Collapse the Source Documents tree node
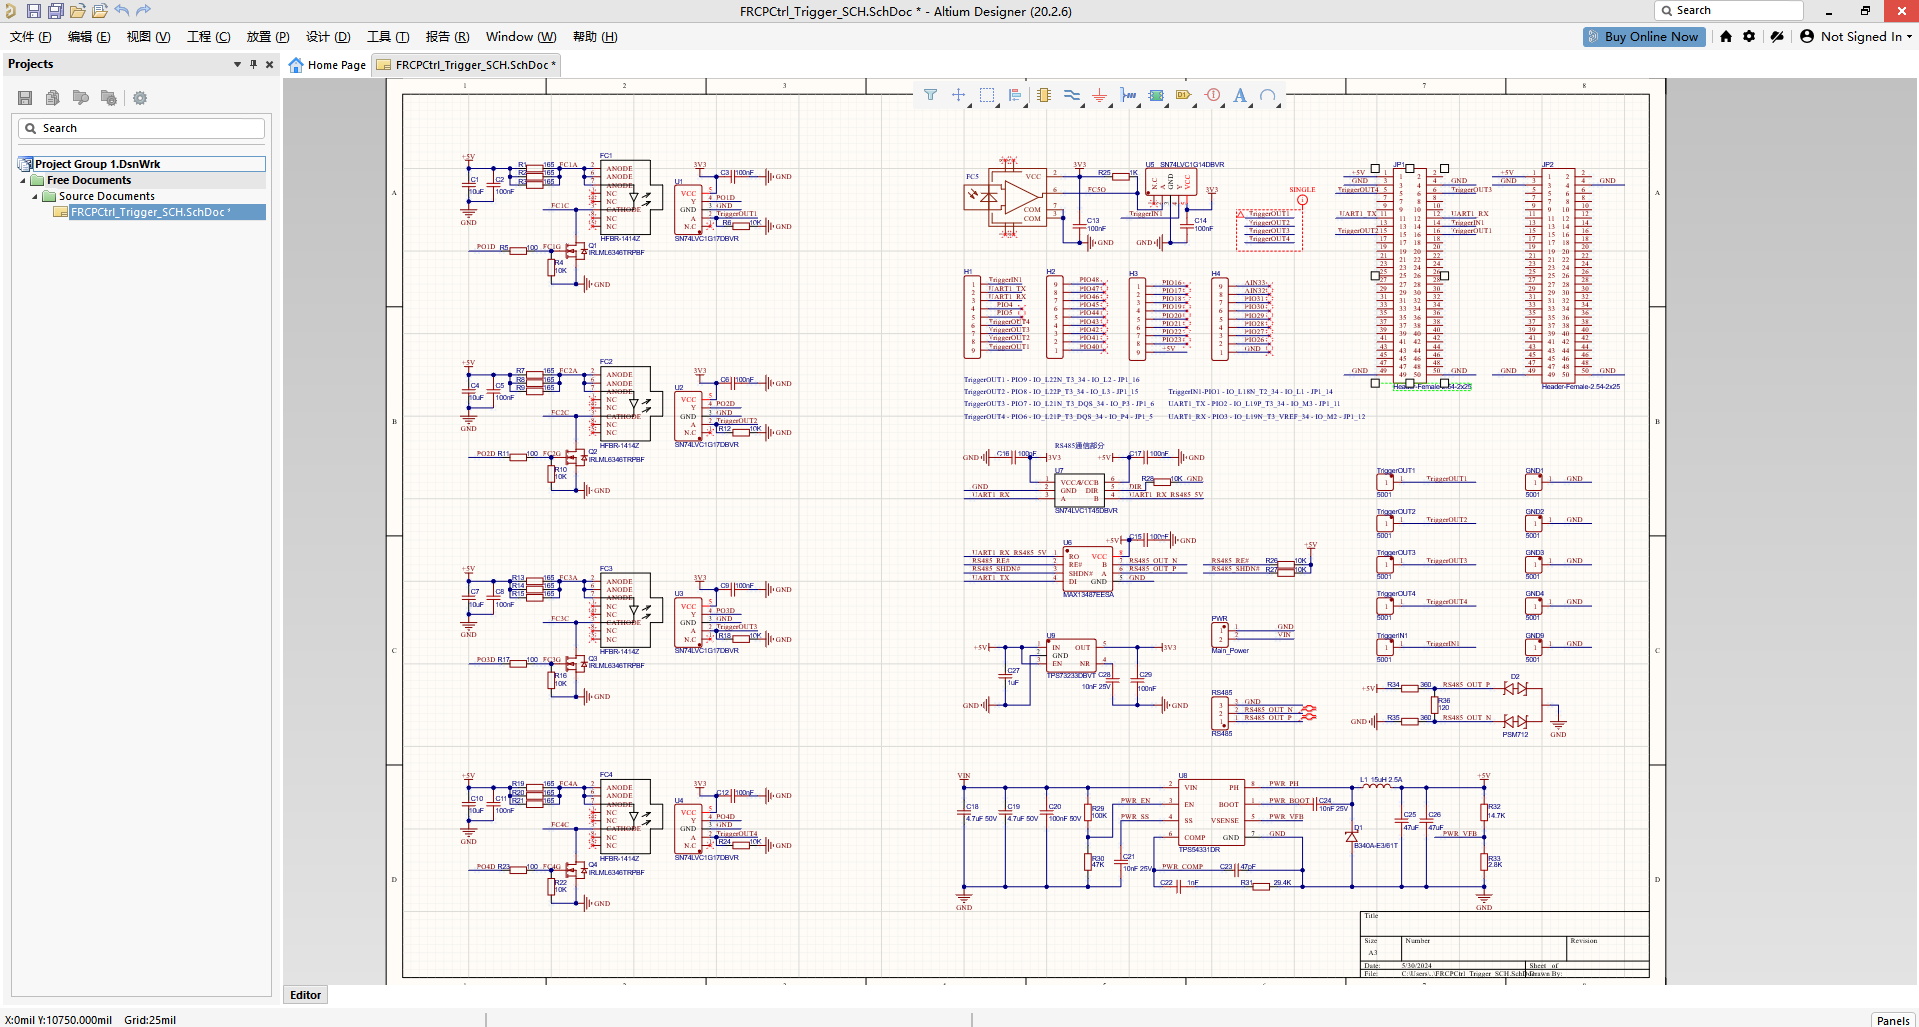 point(34,197)
